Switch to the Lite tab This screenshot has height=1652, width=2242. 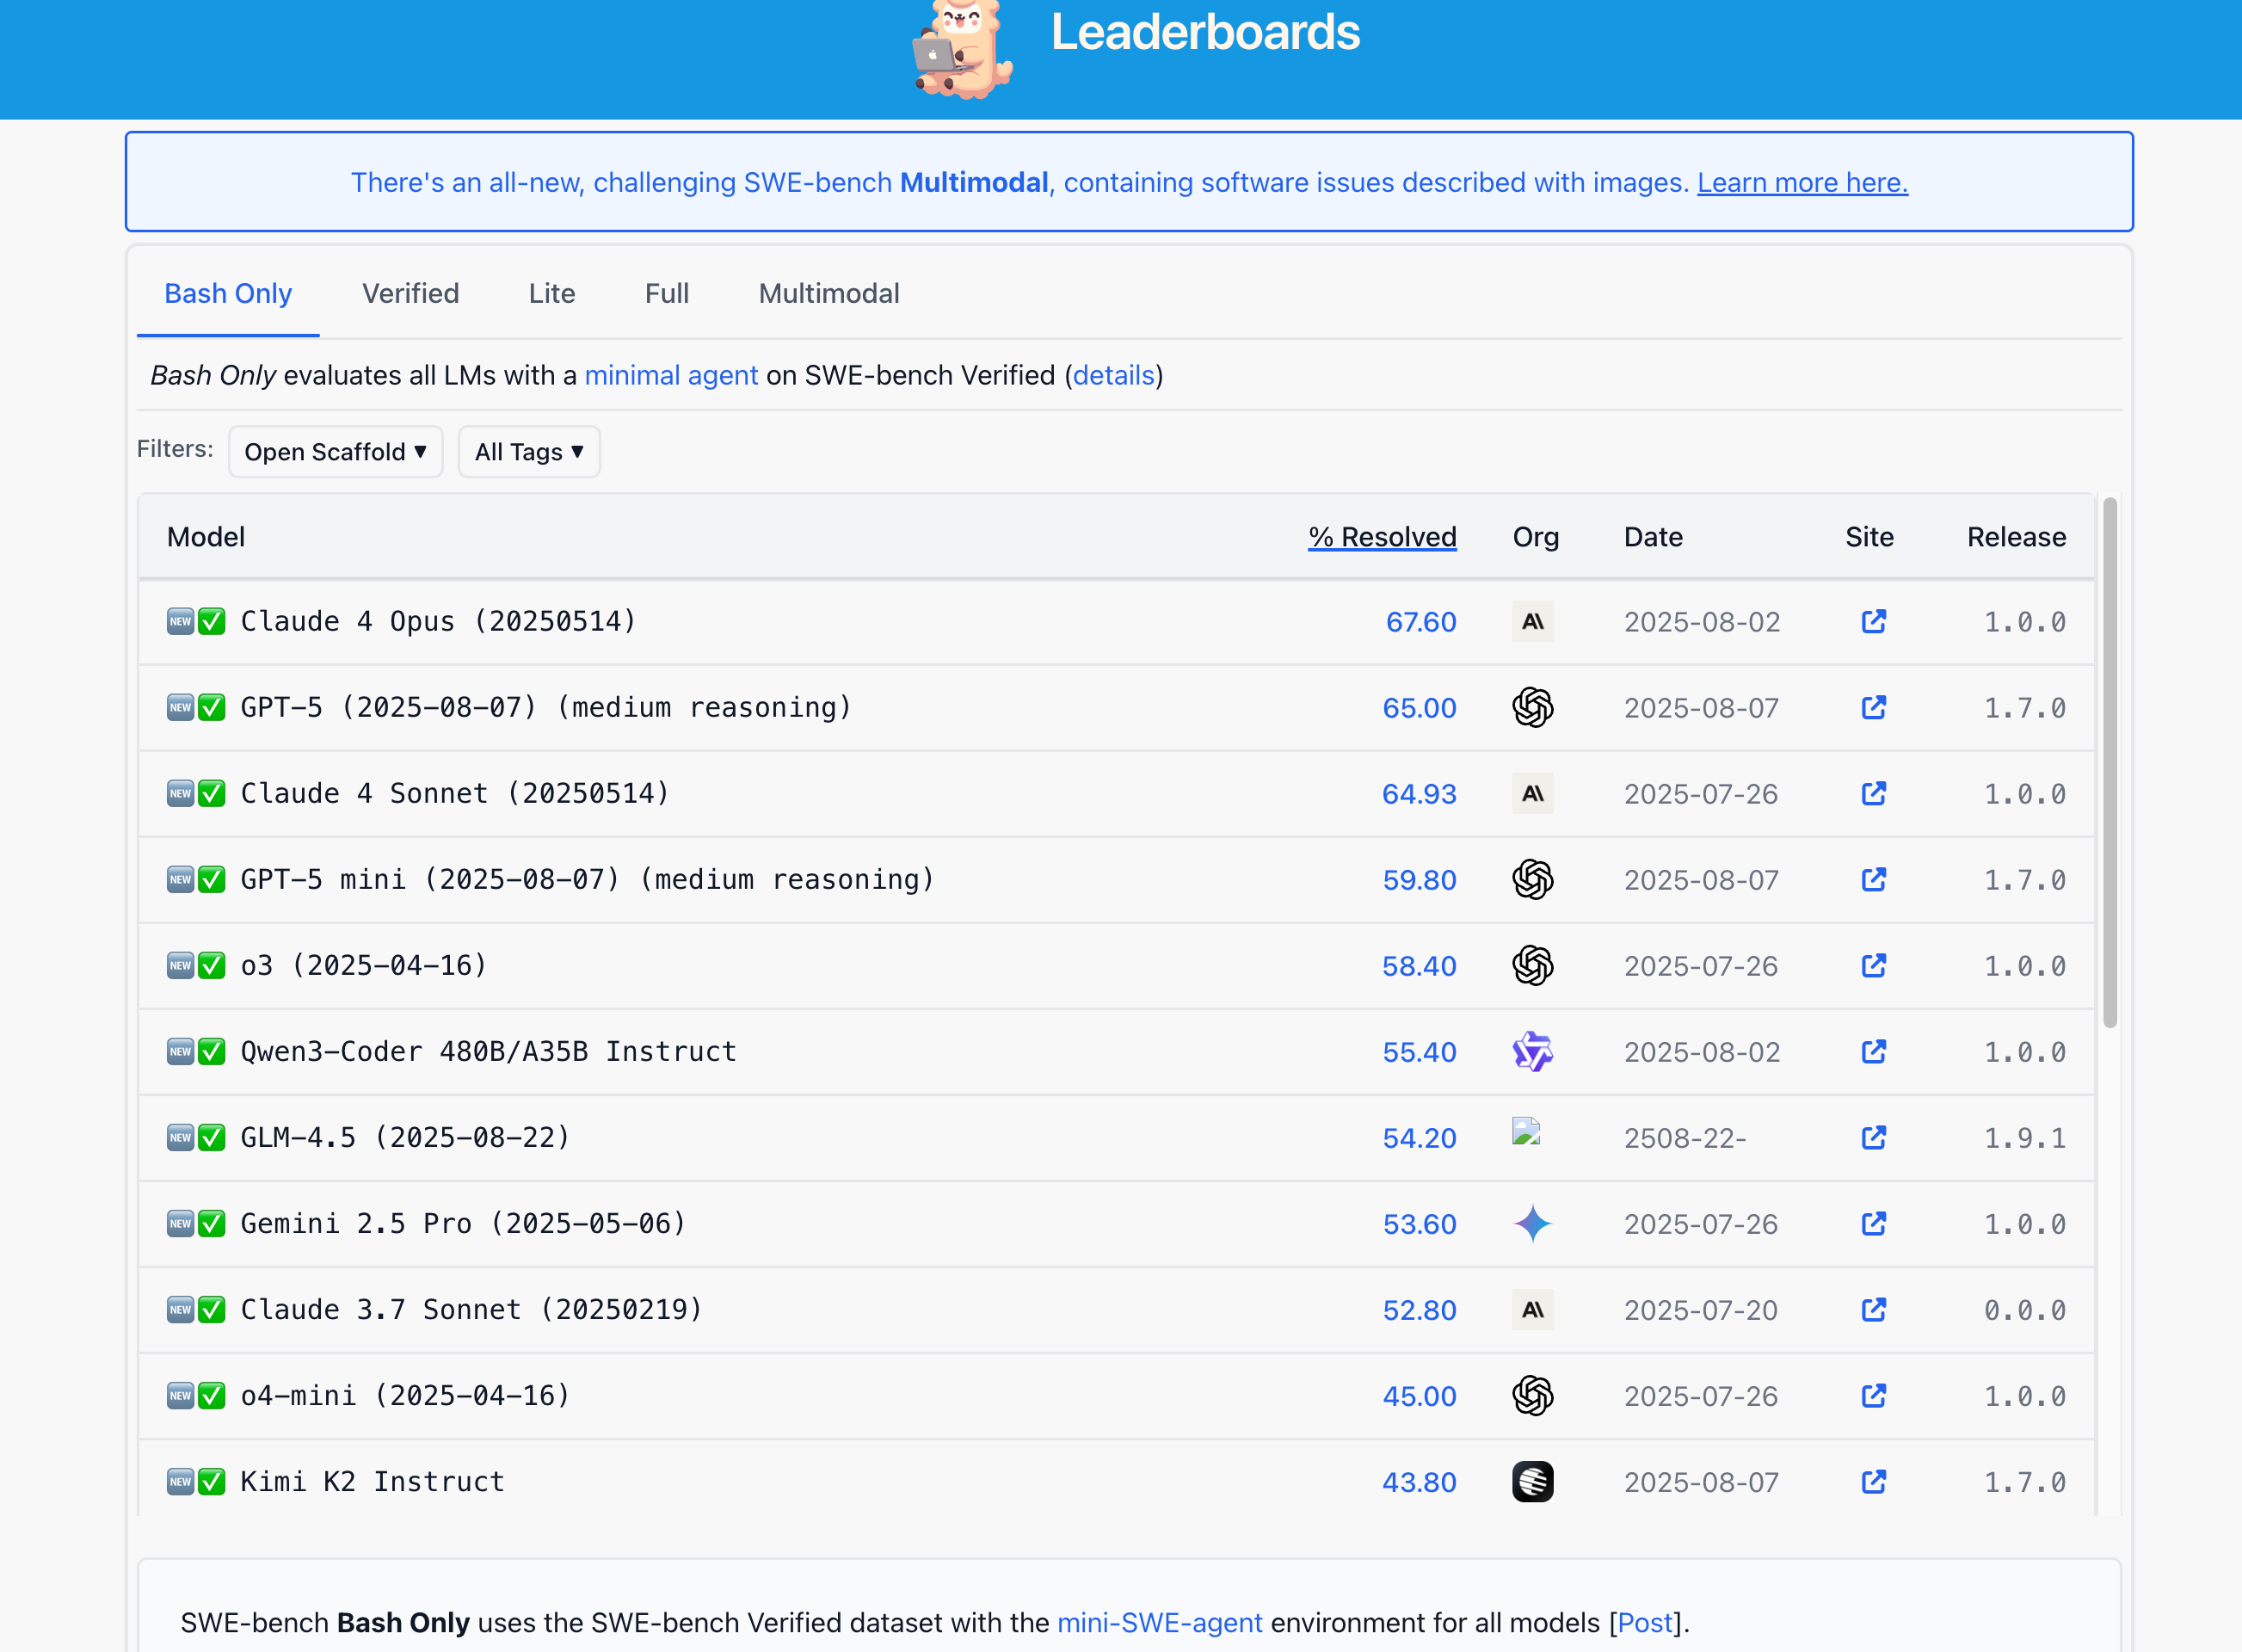552,294
